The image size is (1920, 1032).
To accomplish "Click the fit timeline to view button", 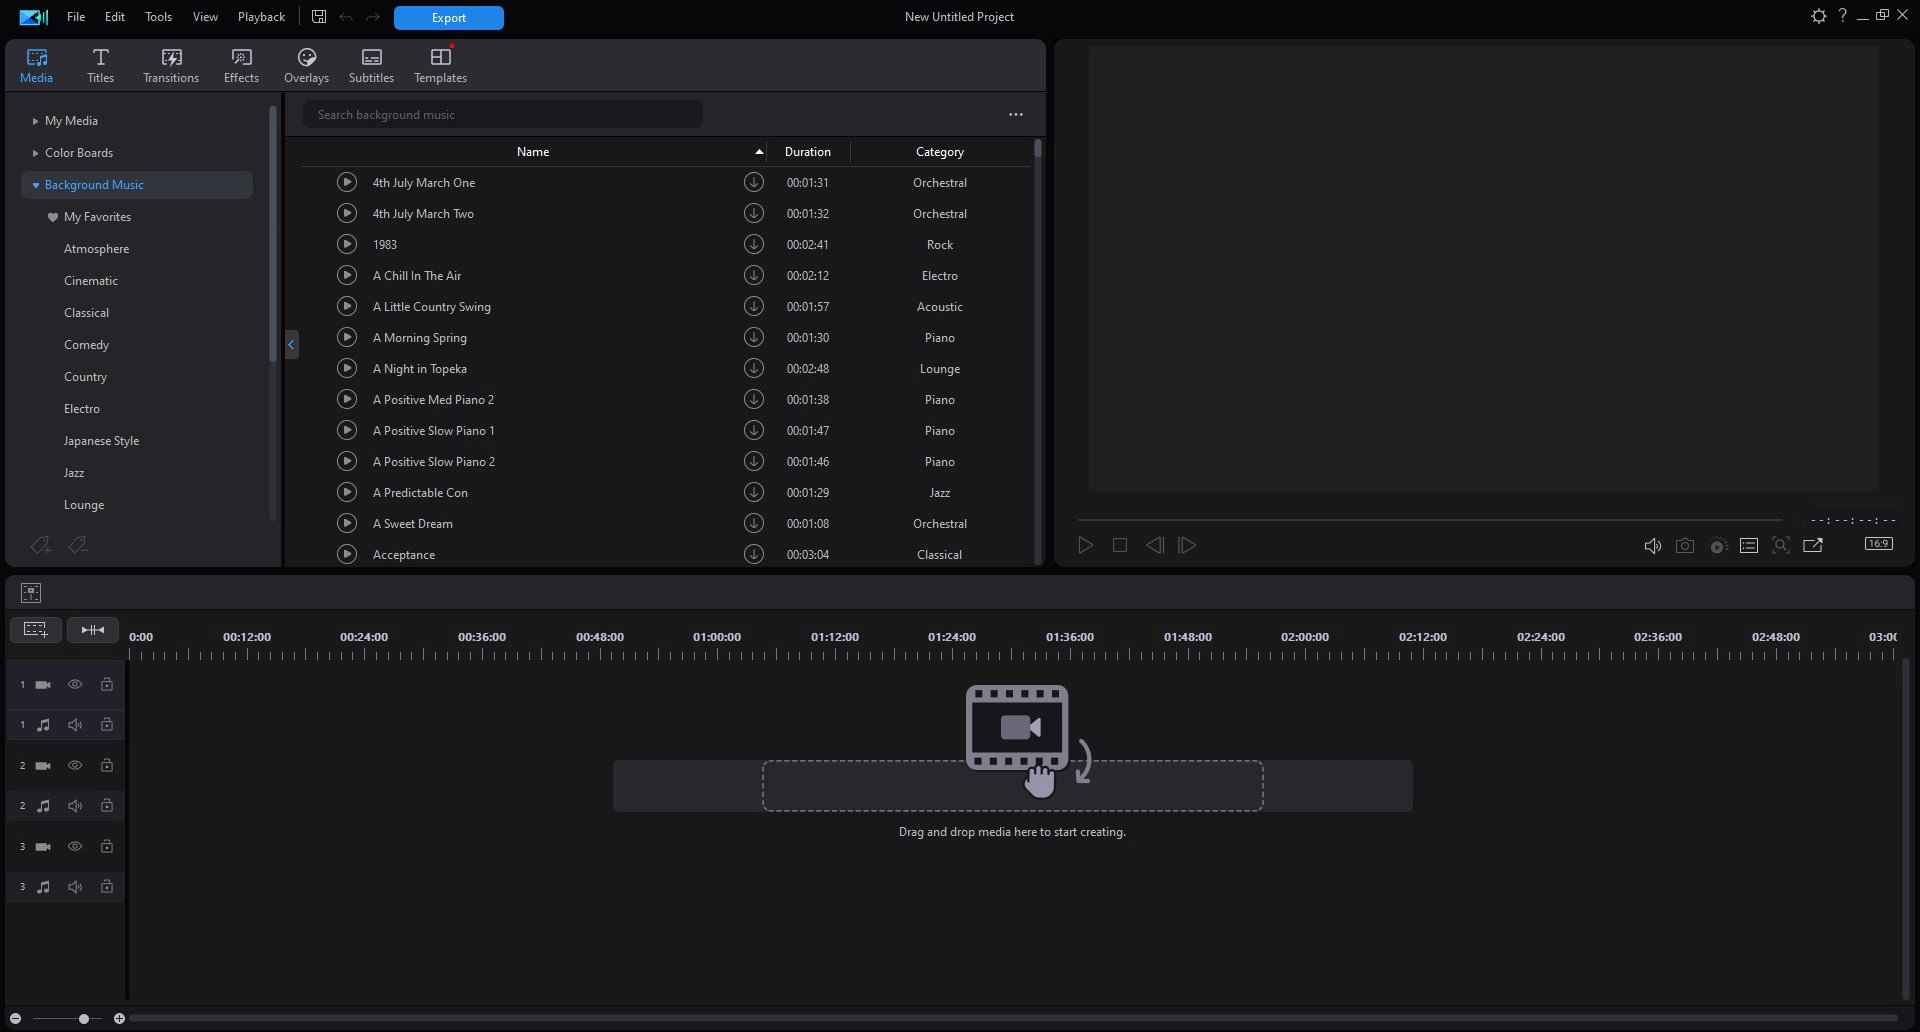I will [93, 629].
